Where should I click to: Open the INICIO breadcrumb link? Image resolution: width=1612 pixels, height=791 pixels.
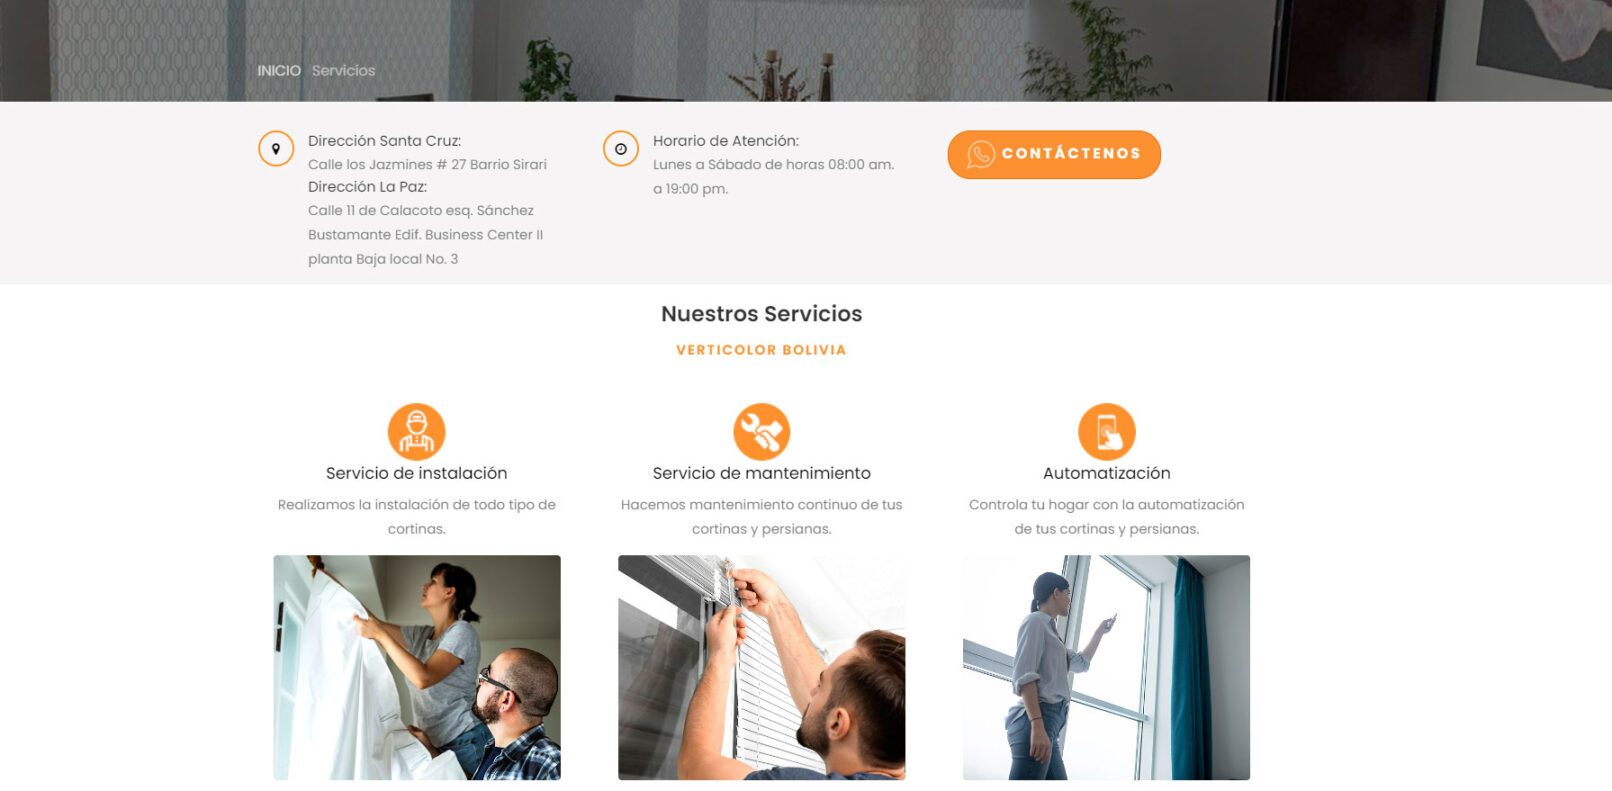click(x=279, y=71)
